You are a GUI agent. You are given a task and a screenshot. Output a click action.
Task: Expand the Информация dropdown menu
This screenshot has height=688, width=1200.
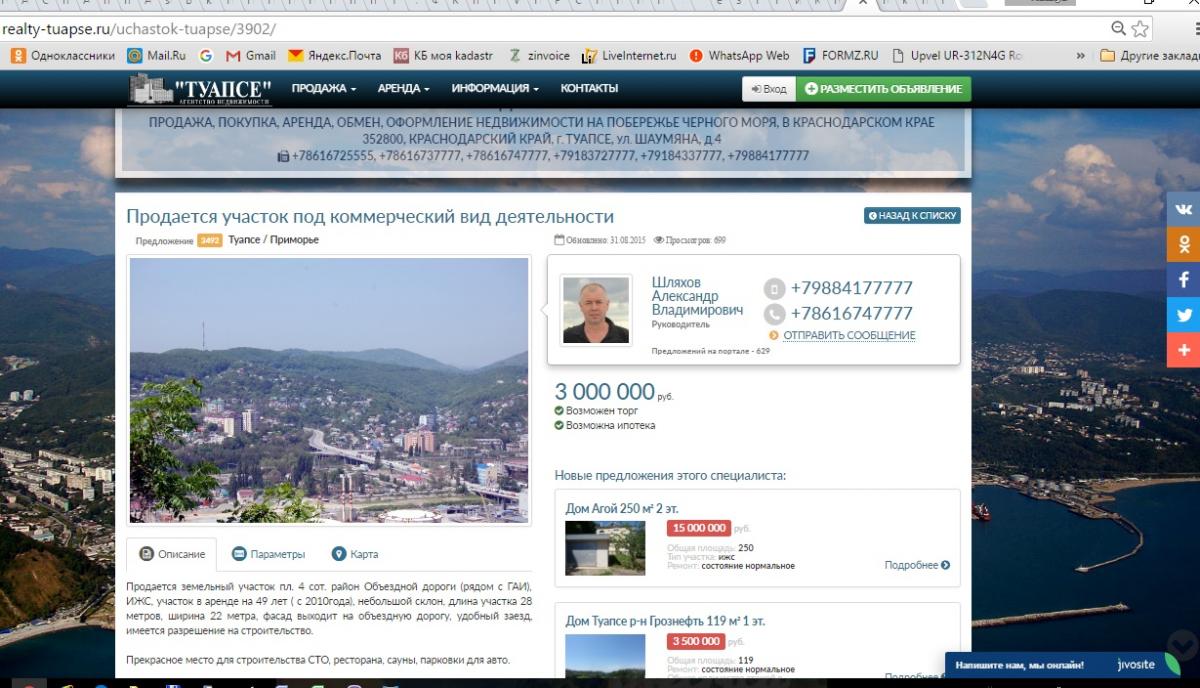click(494, 89)
